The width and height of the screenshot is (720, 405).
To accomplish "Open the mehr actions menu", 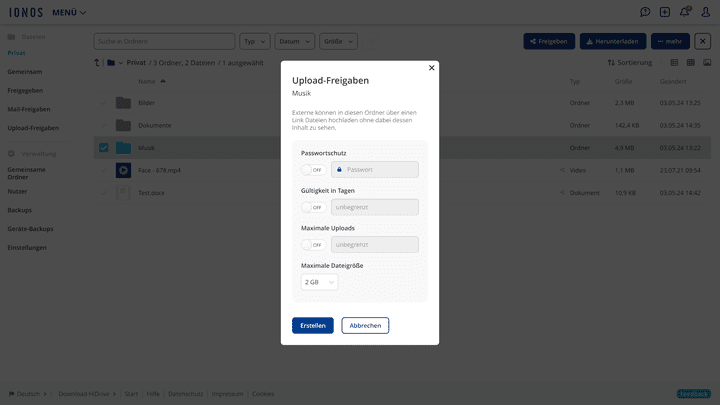I will 670,41.
